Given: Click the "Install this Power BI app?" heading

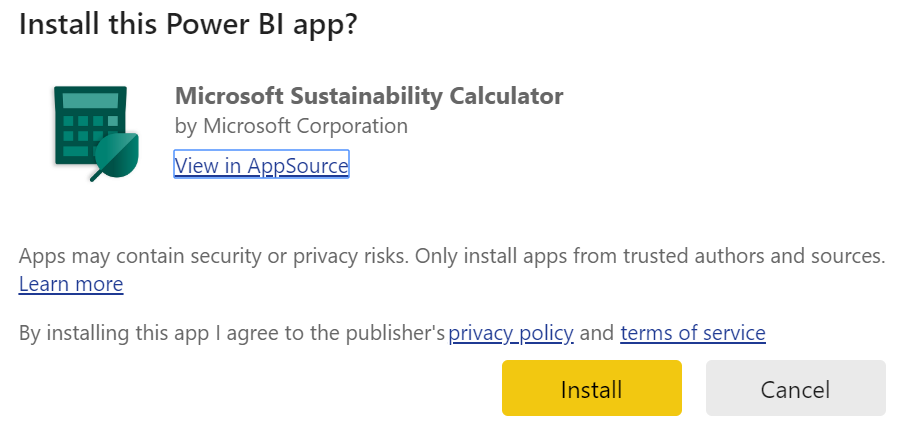Looking at the screenshot, I should (188, 24).
